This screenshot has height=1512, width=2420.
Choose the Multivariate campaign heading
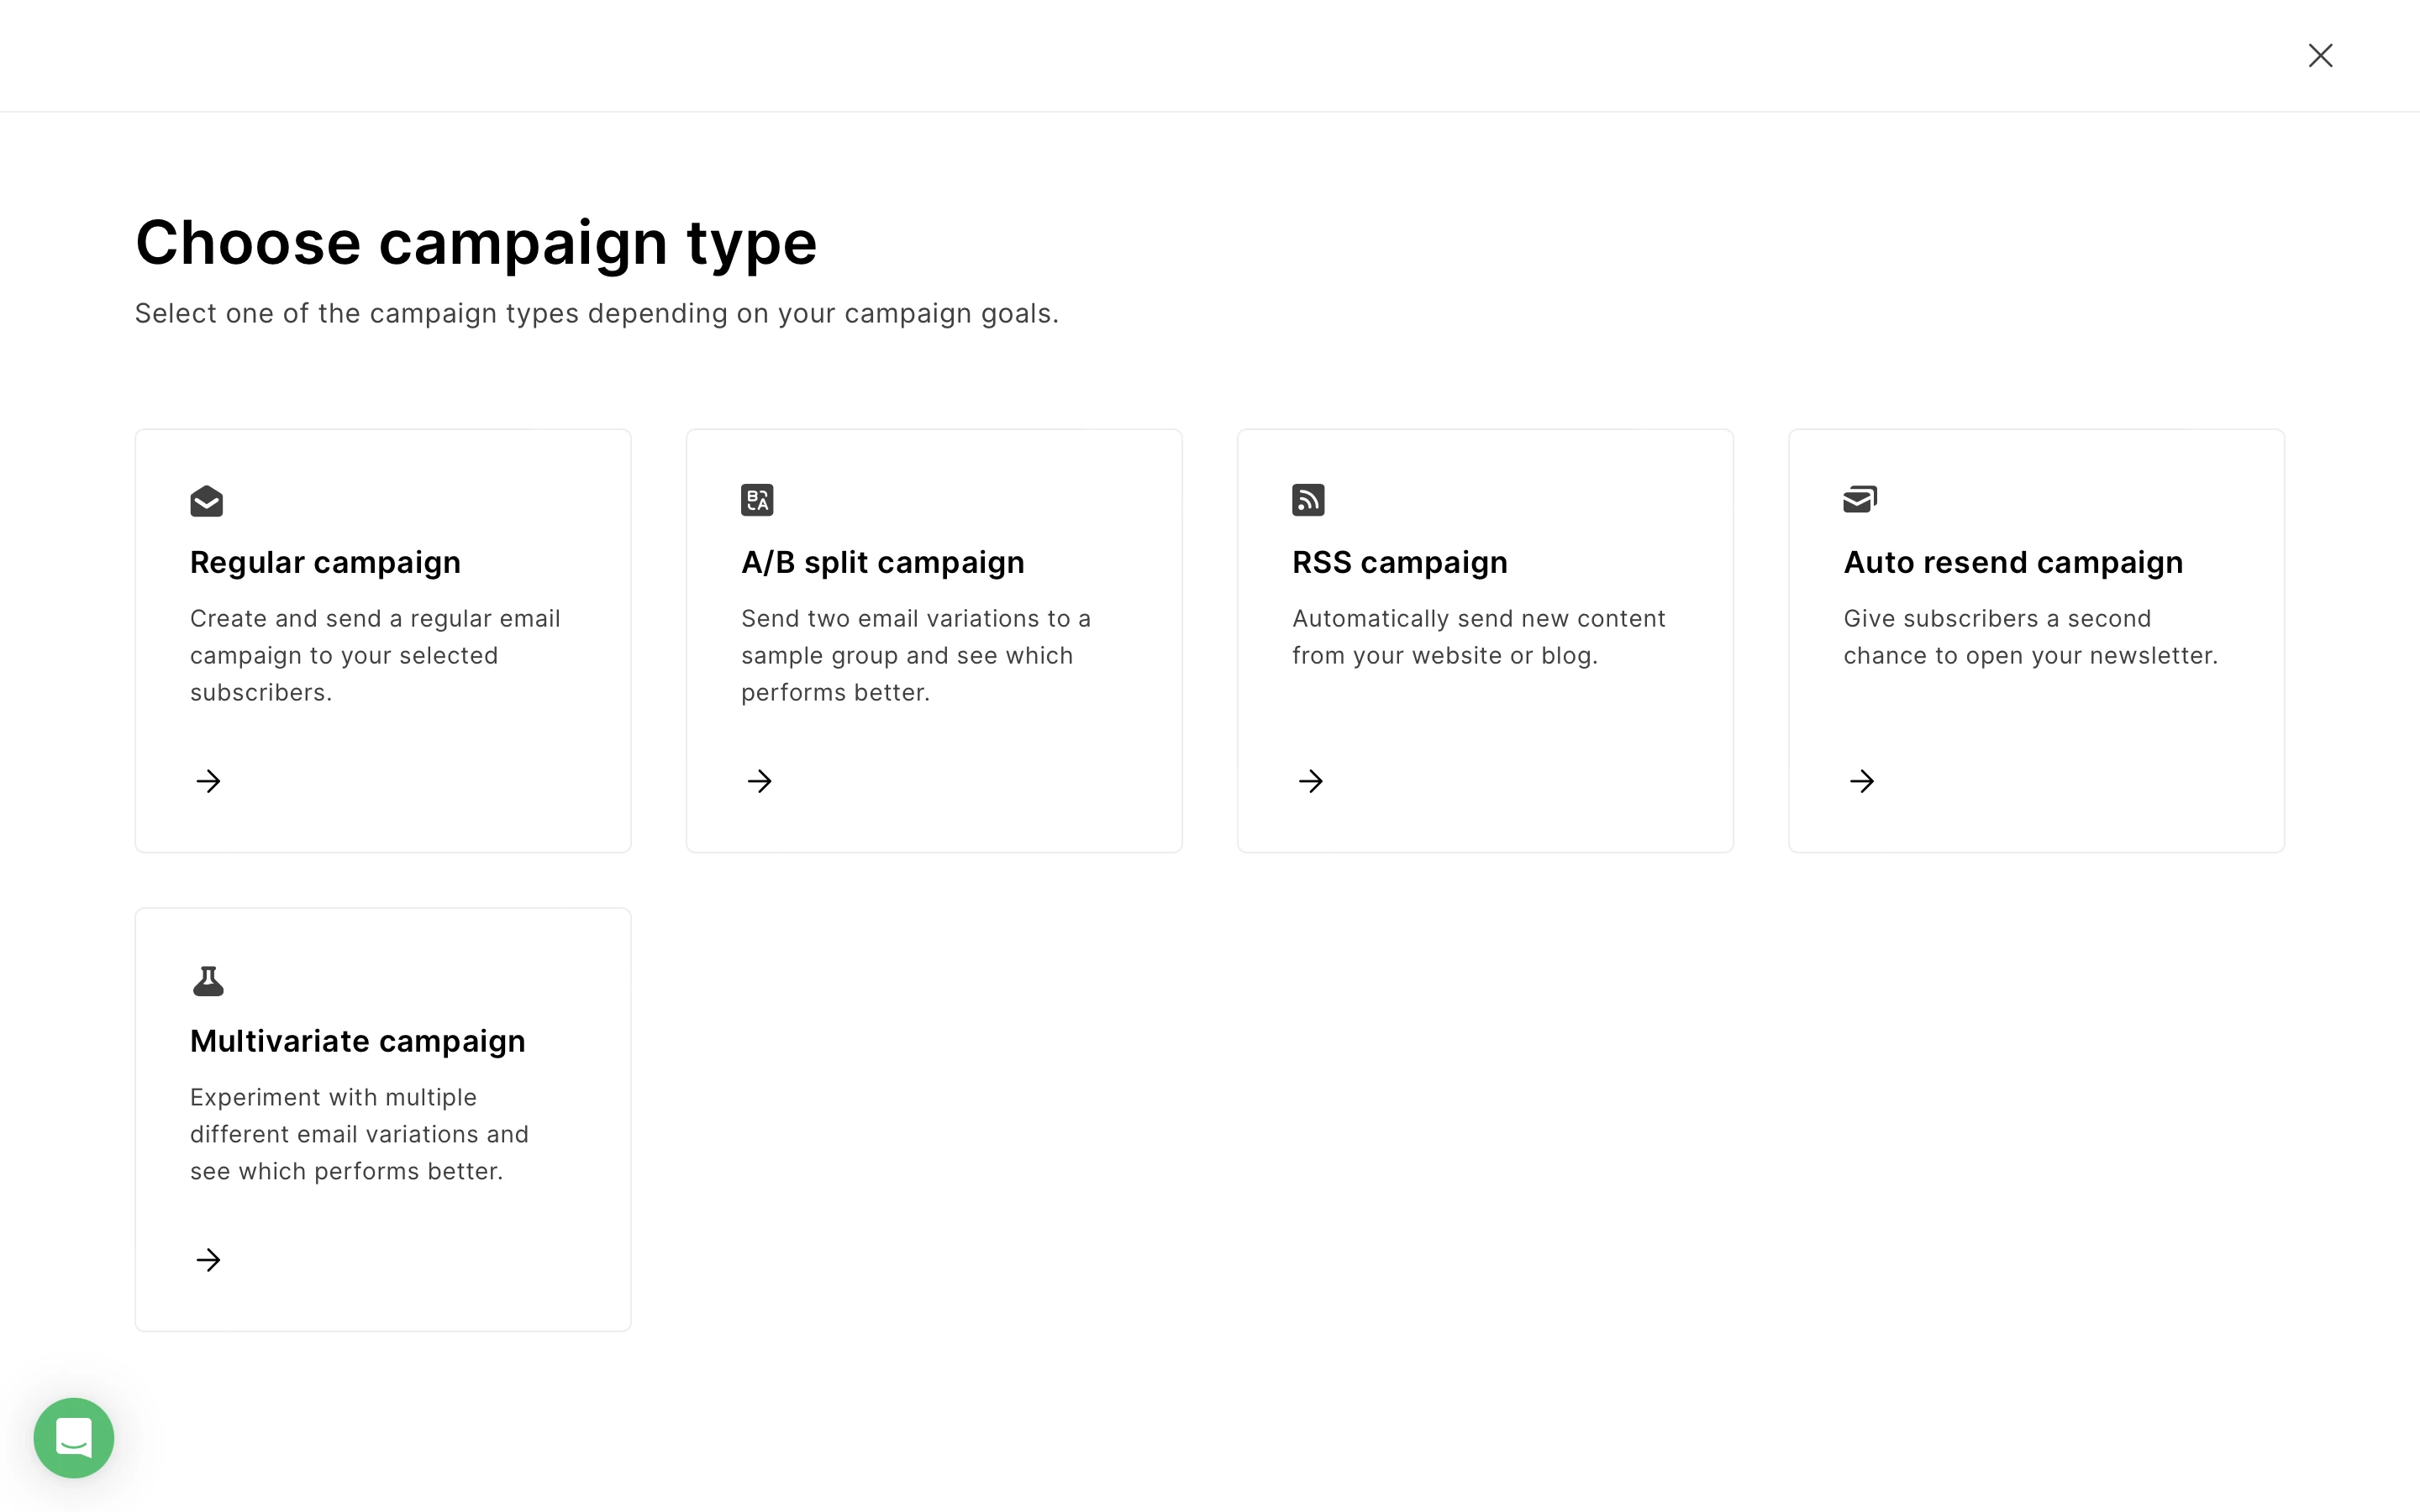pos(357,1042)
